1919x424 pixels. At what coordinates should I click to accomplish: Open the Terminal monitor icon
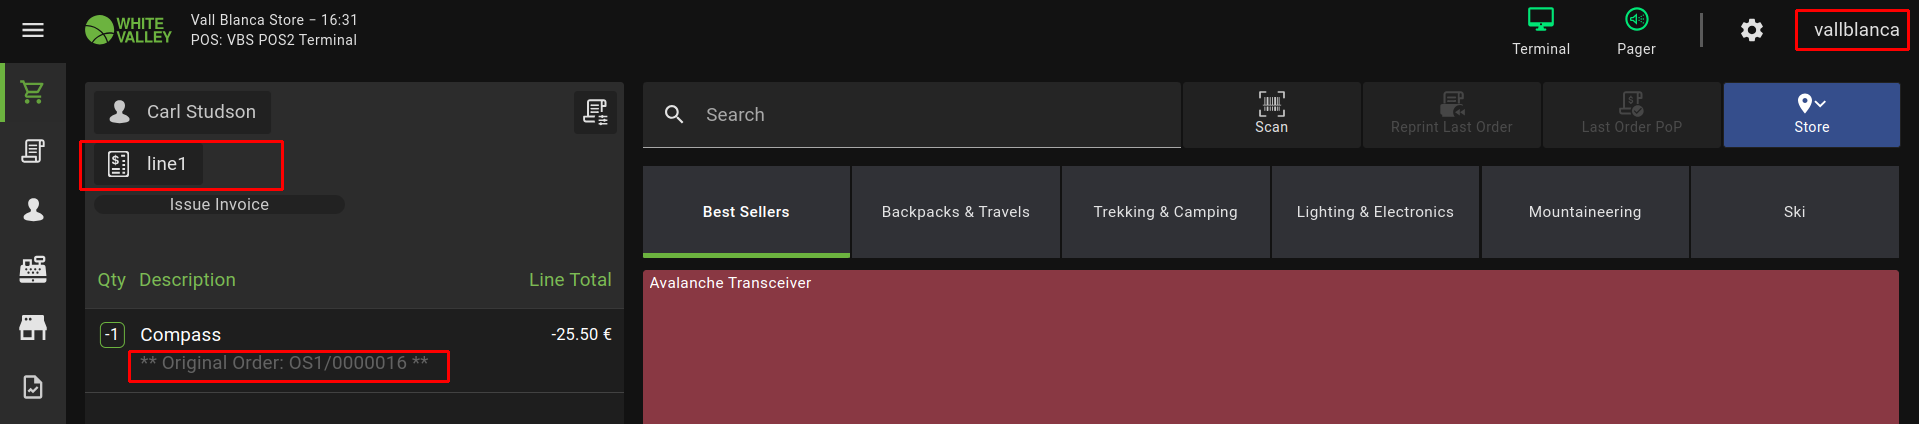pos(1540,31)
